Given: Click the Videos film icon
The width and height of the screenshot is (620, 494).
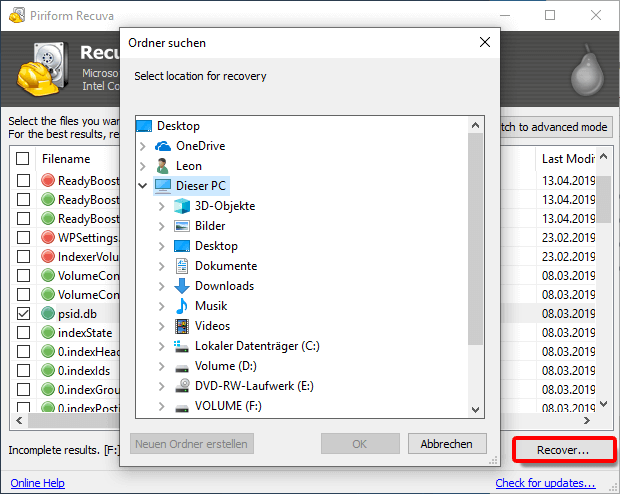Looking at the screenshot, I should click(x=182, y=326).
